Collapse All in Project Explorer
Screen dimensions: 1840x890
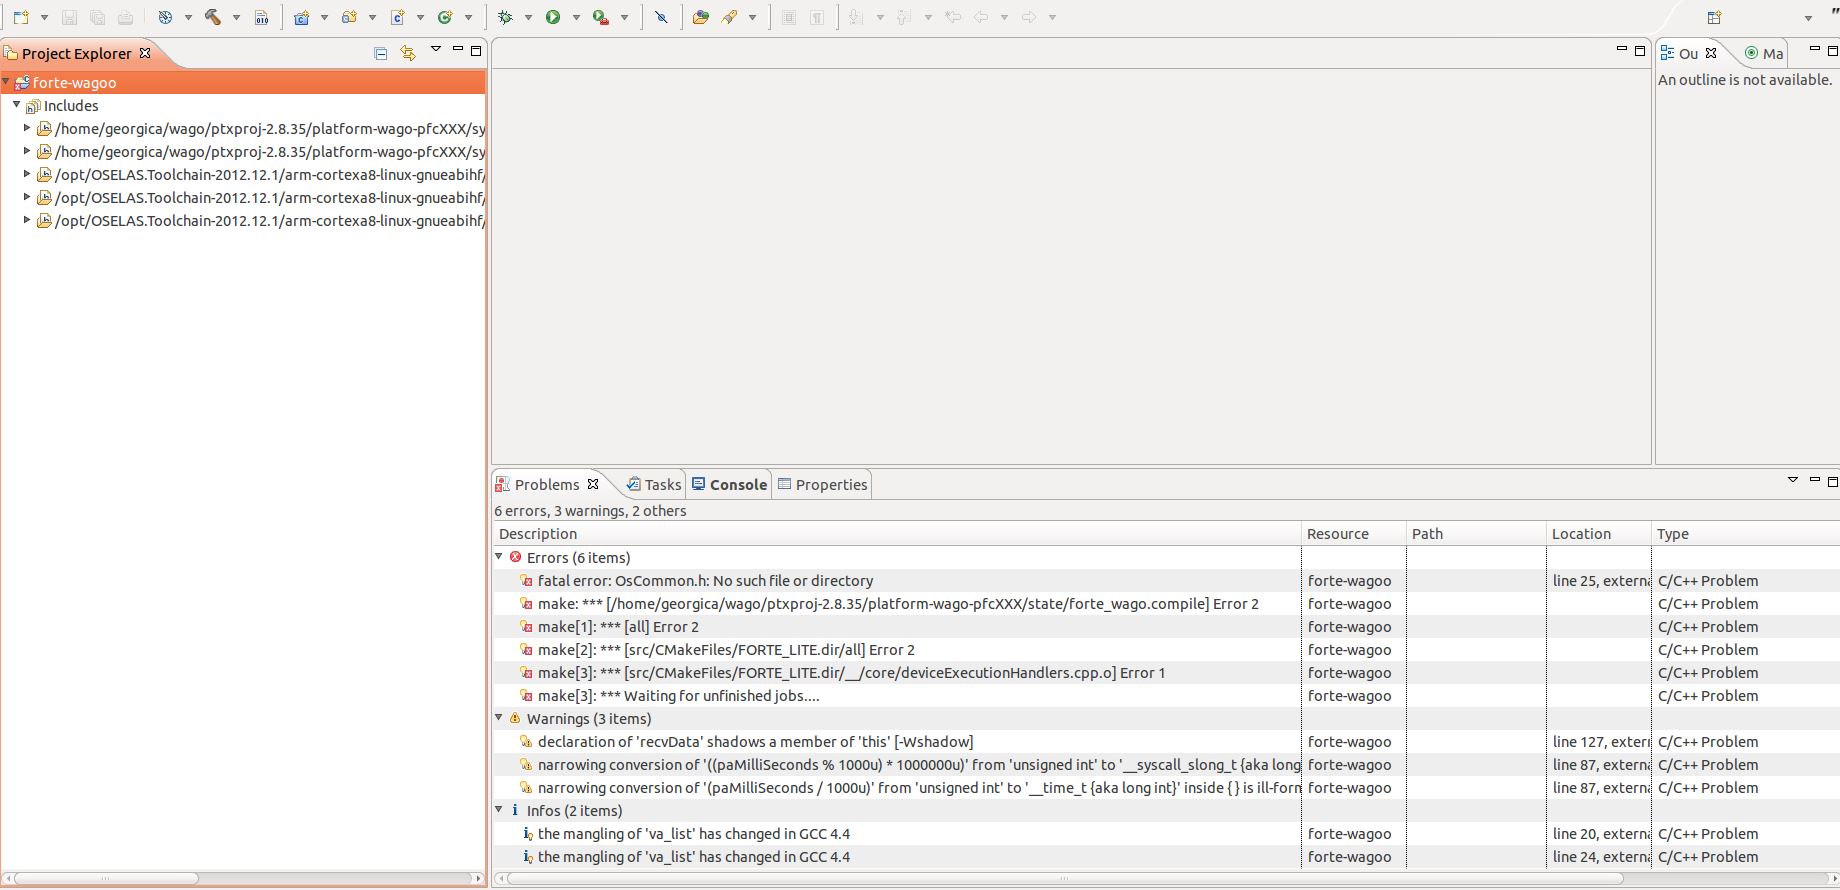(380, 53)
